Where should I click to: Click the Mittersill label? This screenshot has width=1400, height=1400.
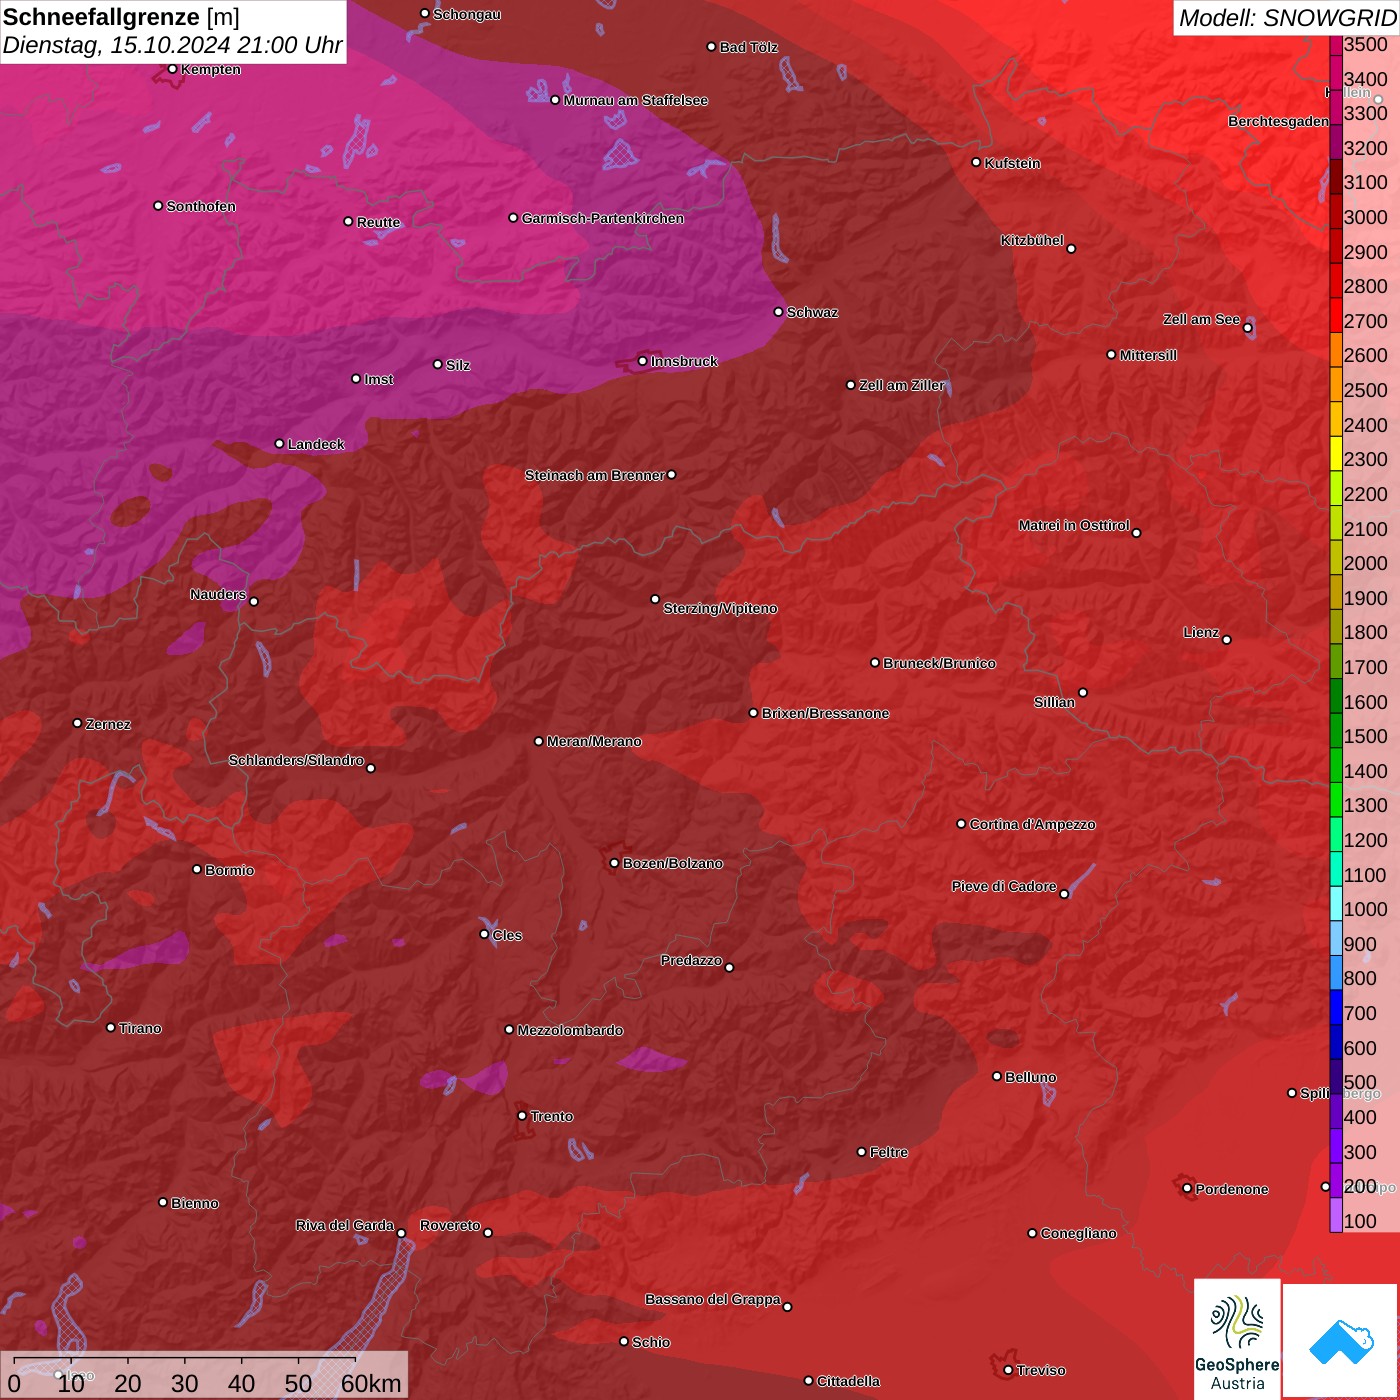(1148, 355)
